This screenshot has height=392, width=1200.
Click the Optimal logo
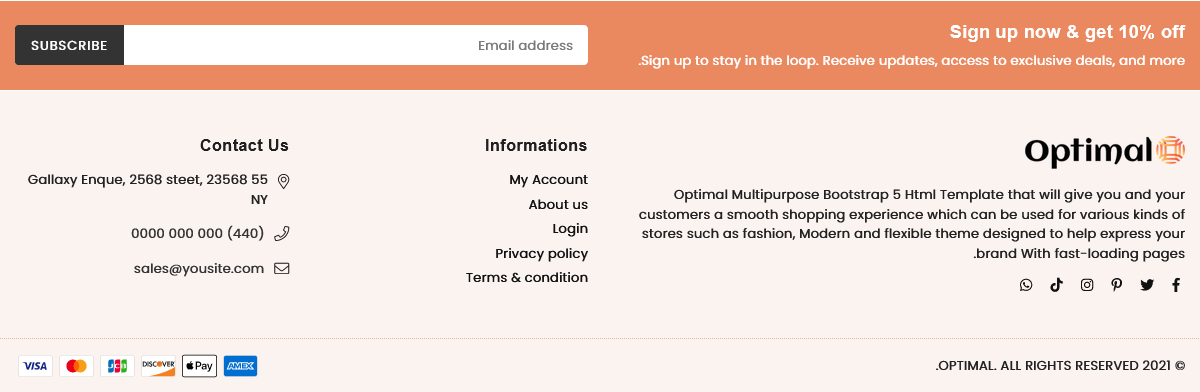point(1105,151)
